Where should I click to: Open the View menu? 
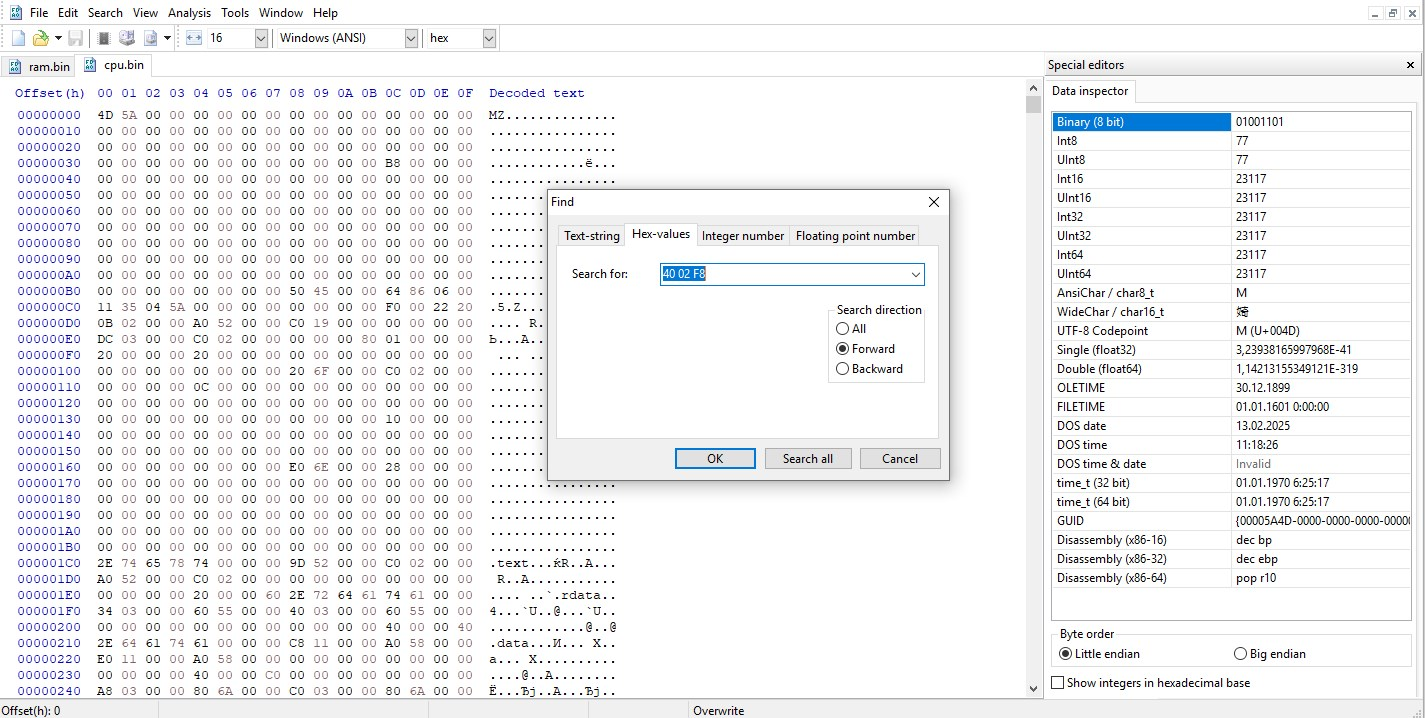tap(145, 13)
